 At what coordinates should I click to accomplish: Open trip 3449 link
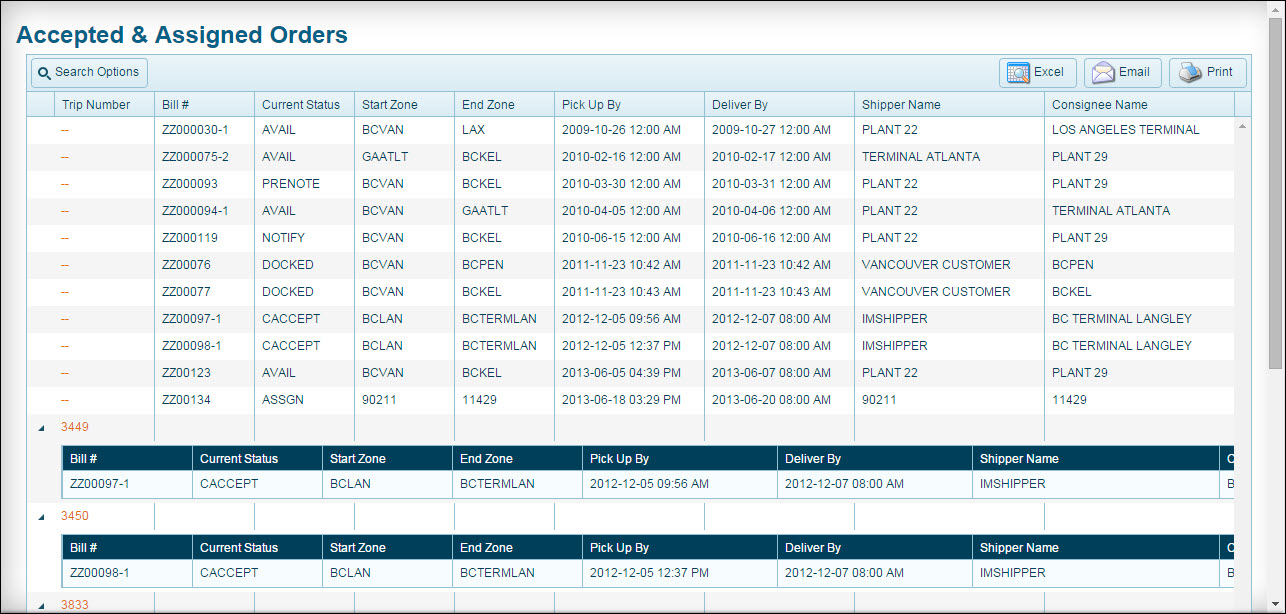click(x=75, y=427)
